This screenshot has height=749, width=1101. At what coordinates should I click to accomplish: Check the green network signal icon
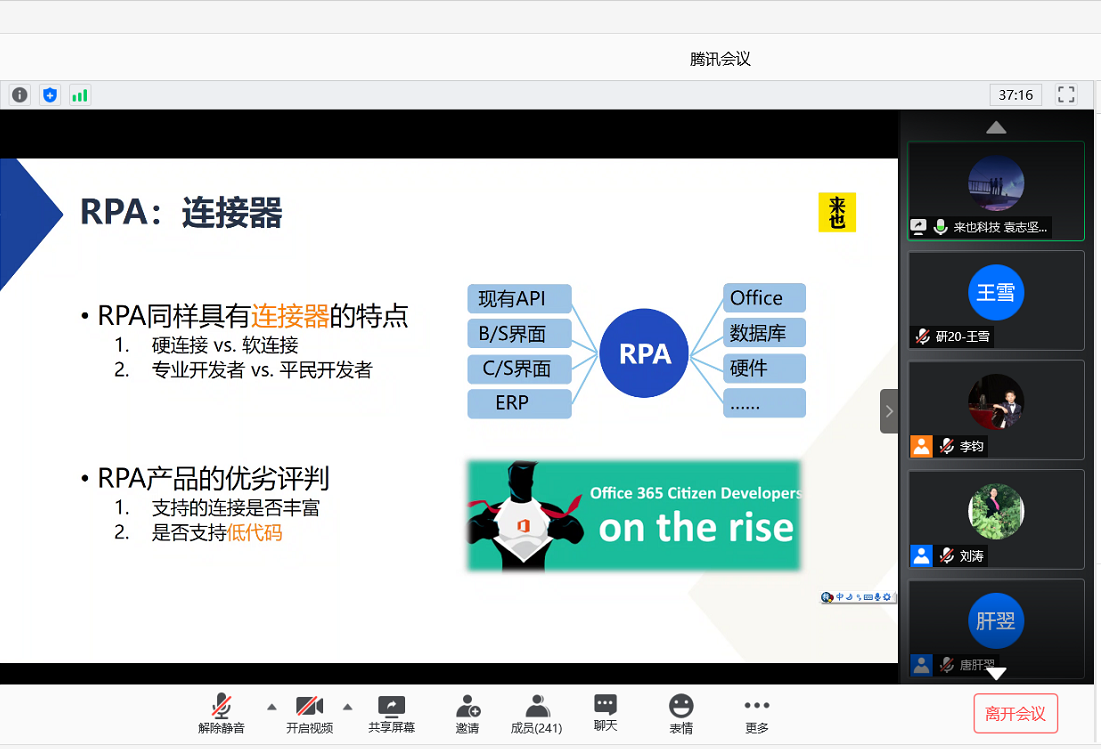click(x=80, y=95)
